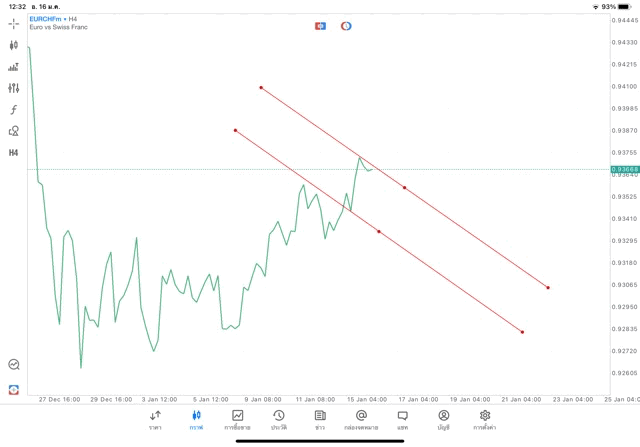Screen dimensions: 640x447
Task: Switch to the การซื้อขาย (Trade) tab
Action: click(x=238, y=420)
